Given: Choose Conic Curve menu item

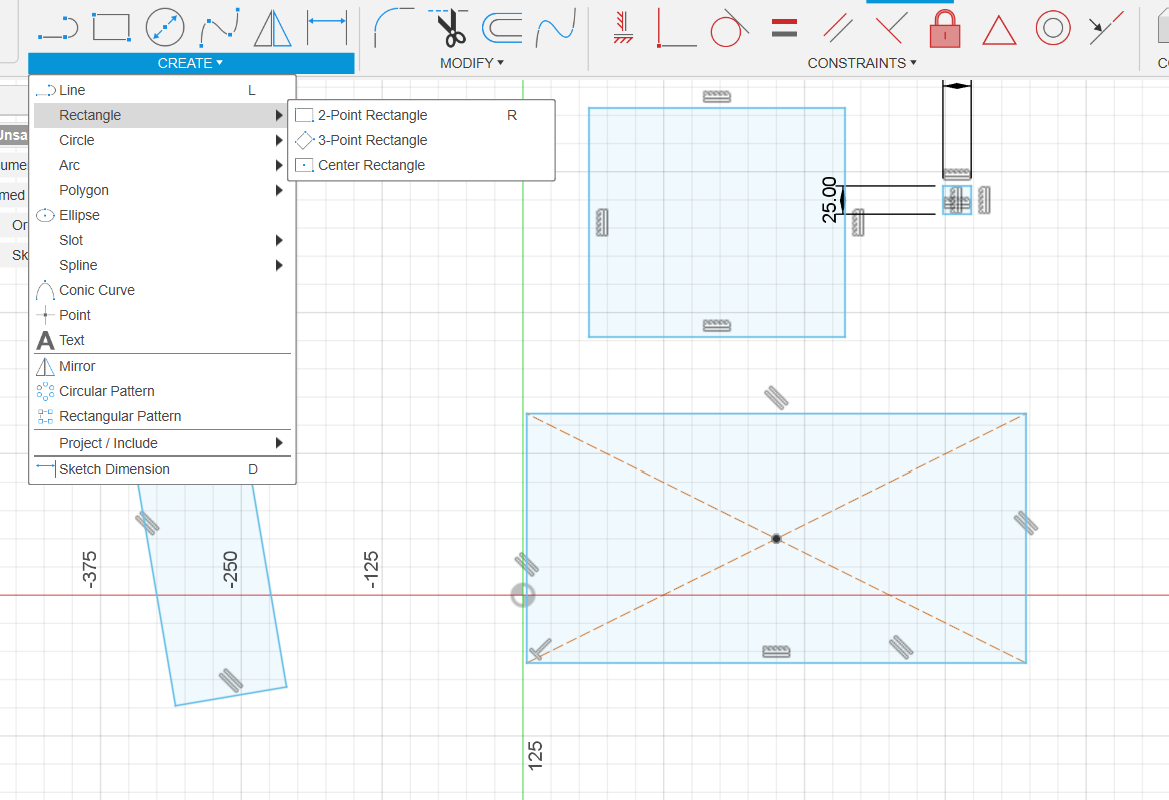Looking at the screenshot, I should 162,290.
